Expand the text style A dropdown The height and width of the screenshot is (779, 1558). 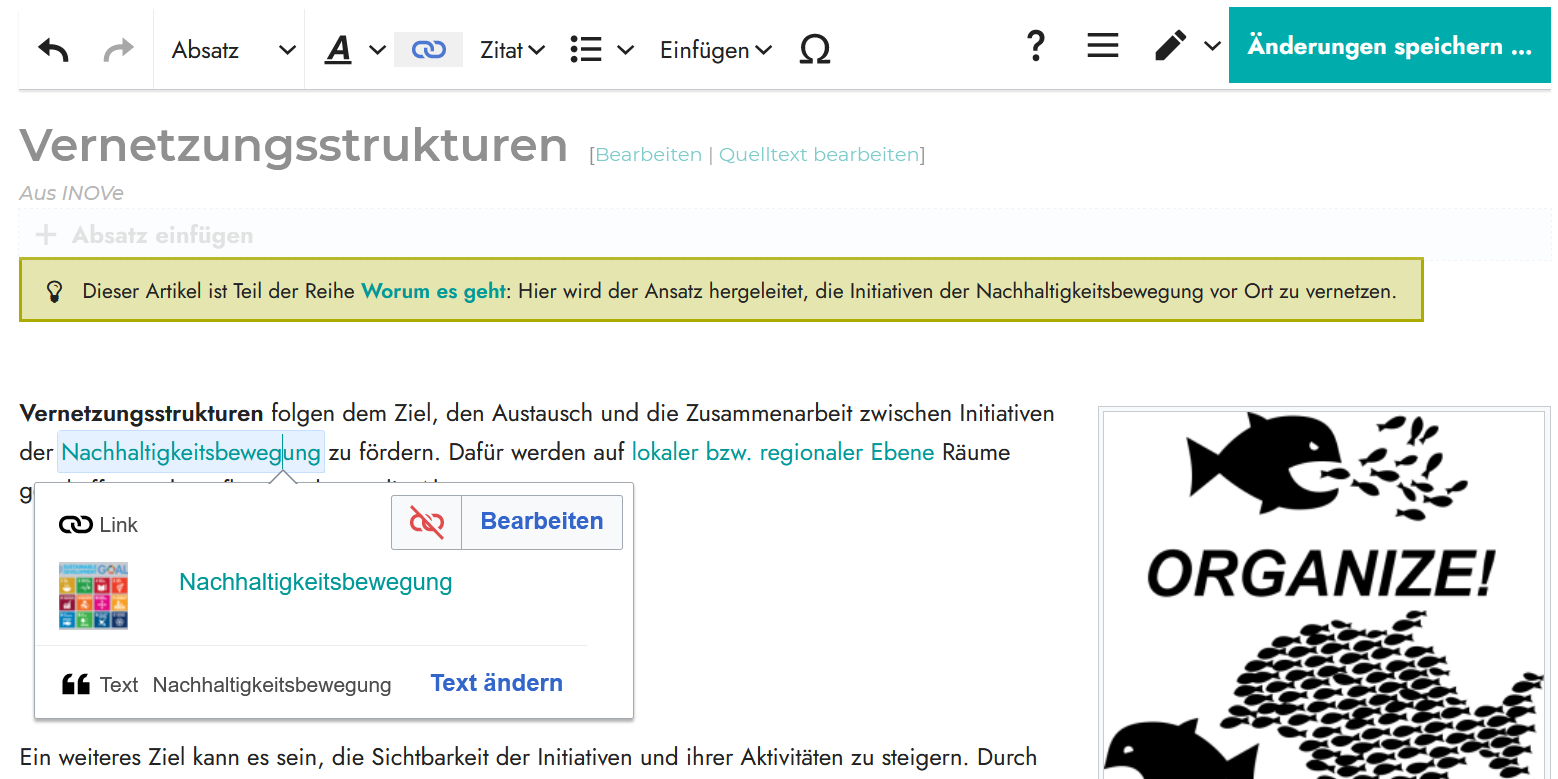(354, 50)
